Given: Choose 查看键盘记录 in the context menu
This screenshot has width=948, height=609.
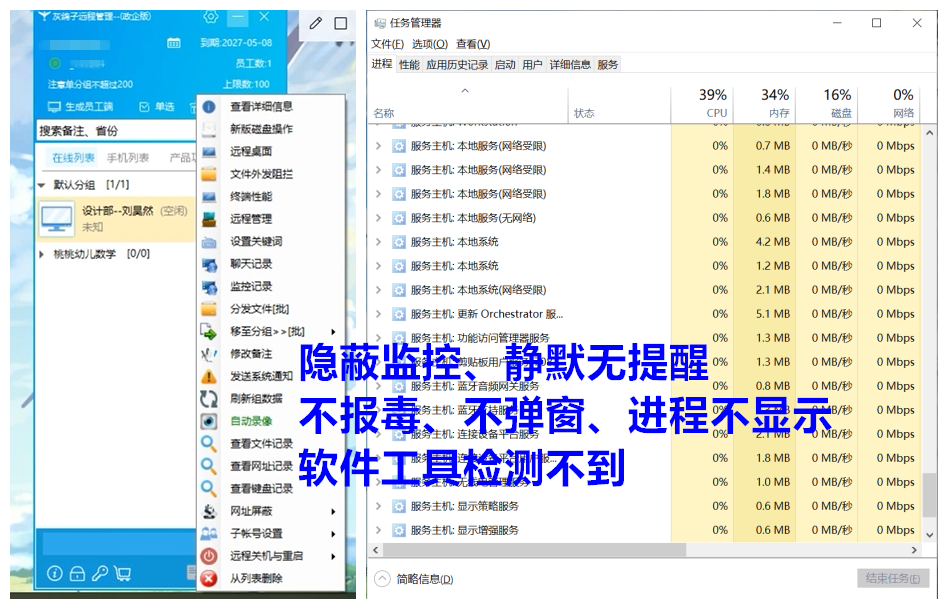Looking at the screenshot, I should [261, 489].
